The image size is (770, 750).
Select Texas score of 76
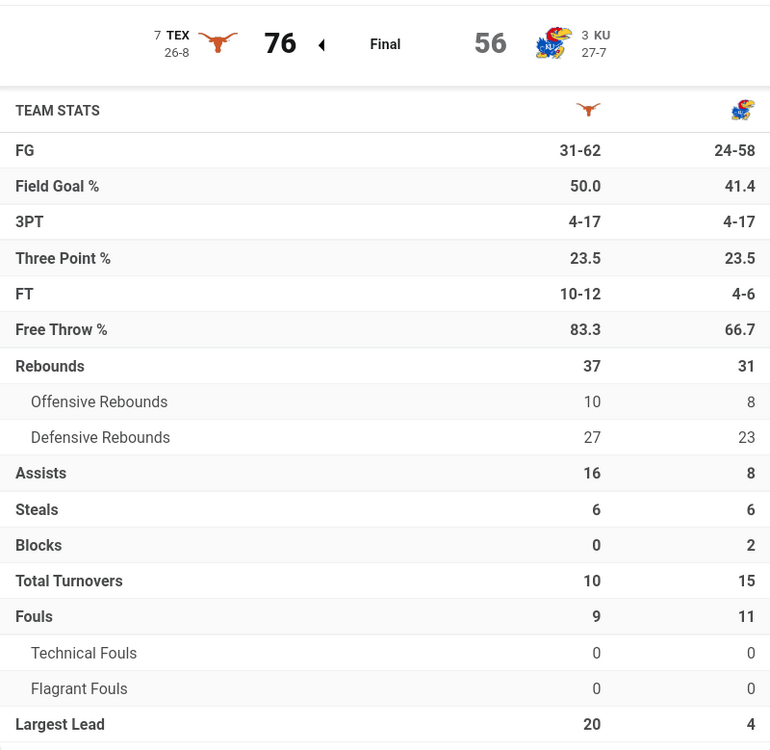click(280, 43)
